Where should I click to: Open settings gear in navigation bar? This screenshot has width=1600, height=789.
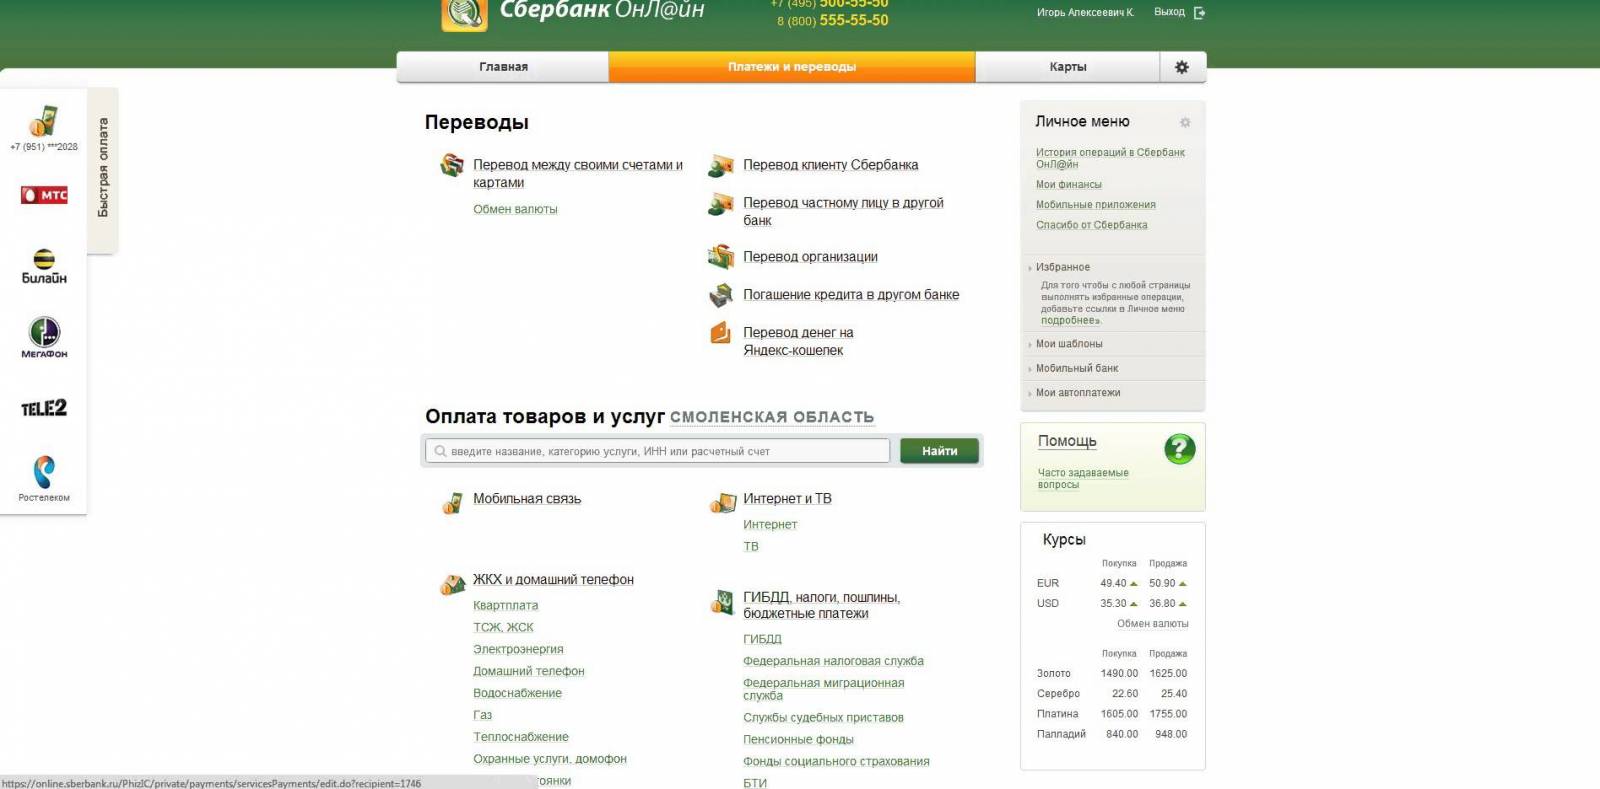pyautogui.click(x=1182, y=67)
